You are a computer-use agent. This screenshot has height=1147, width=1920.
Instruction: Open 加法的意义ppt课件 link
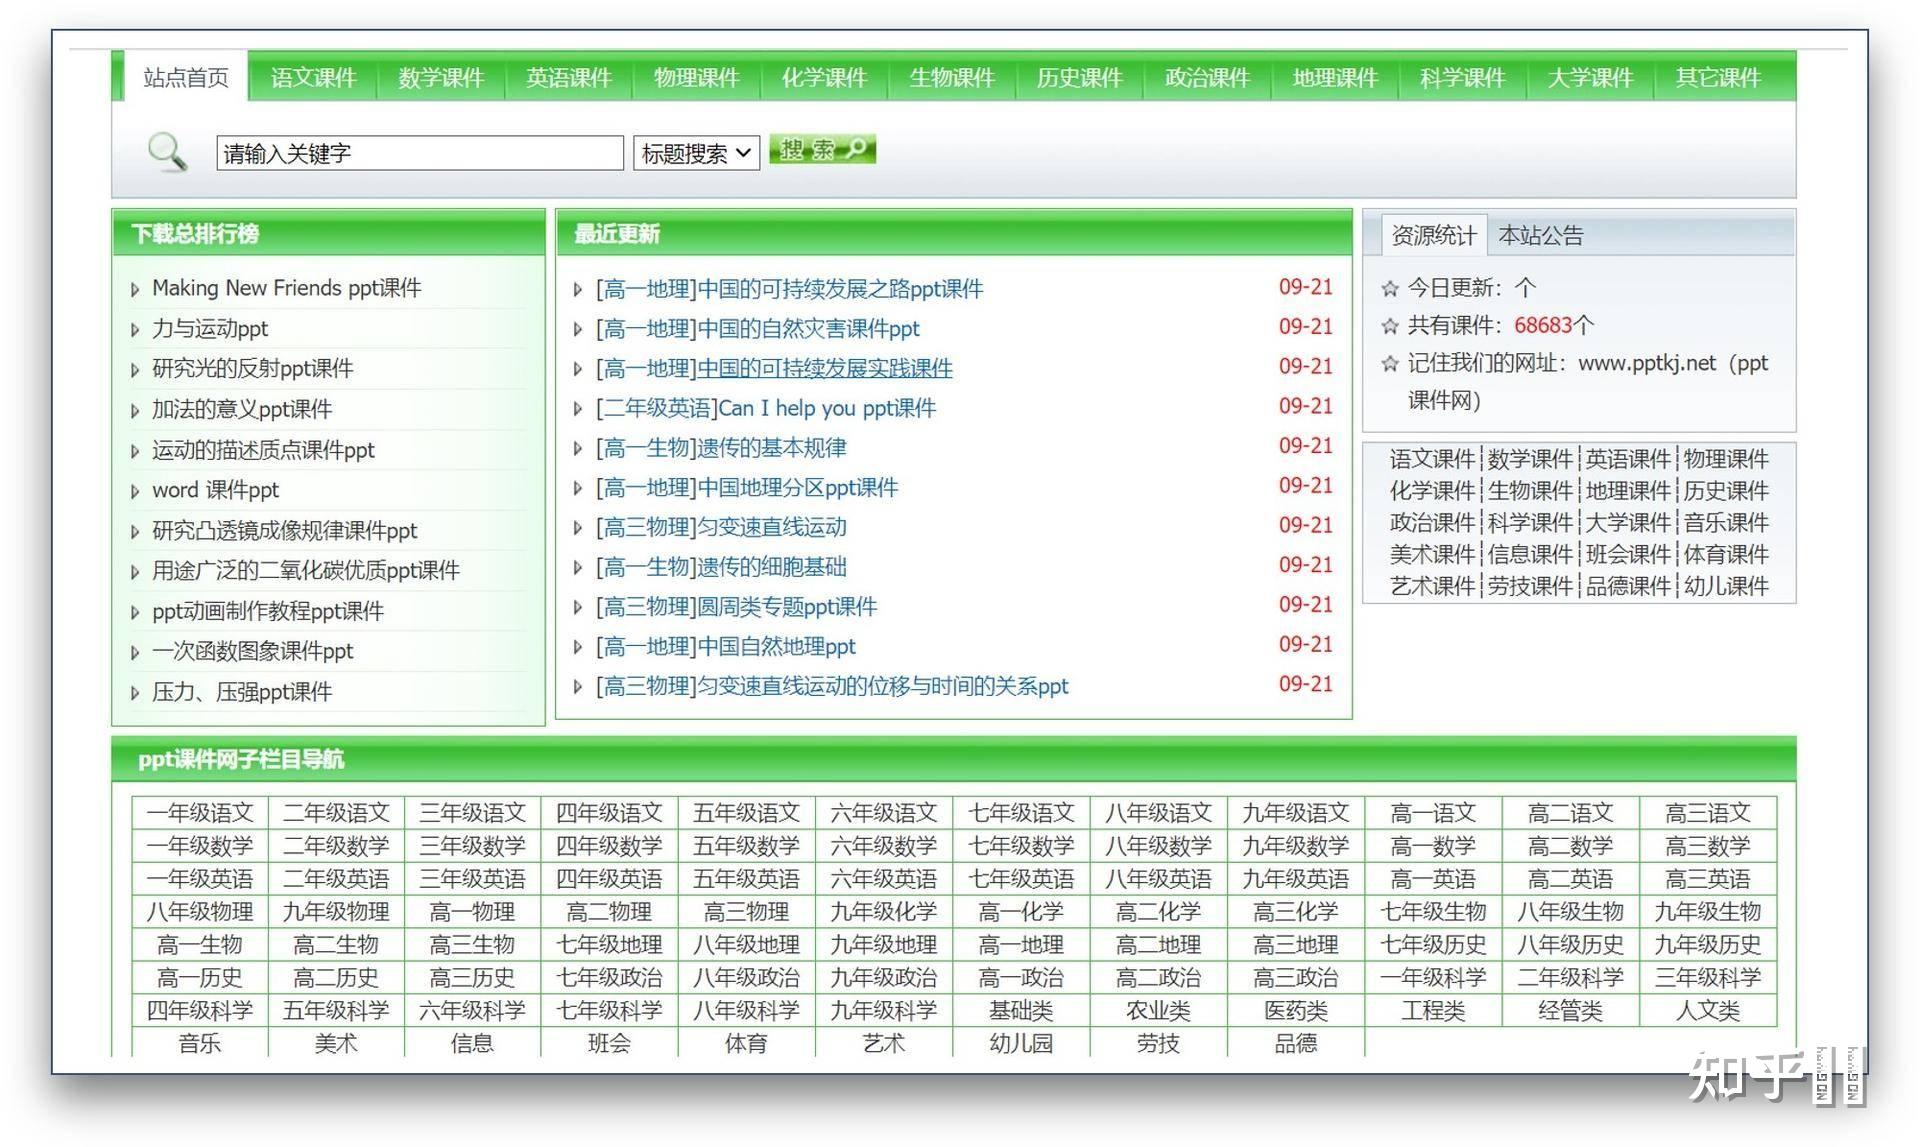click(x=241, y=409)
